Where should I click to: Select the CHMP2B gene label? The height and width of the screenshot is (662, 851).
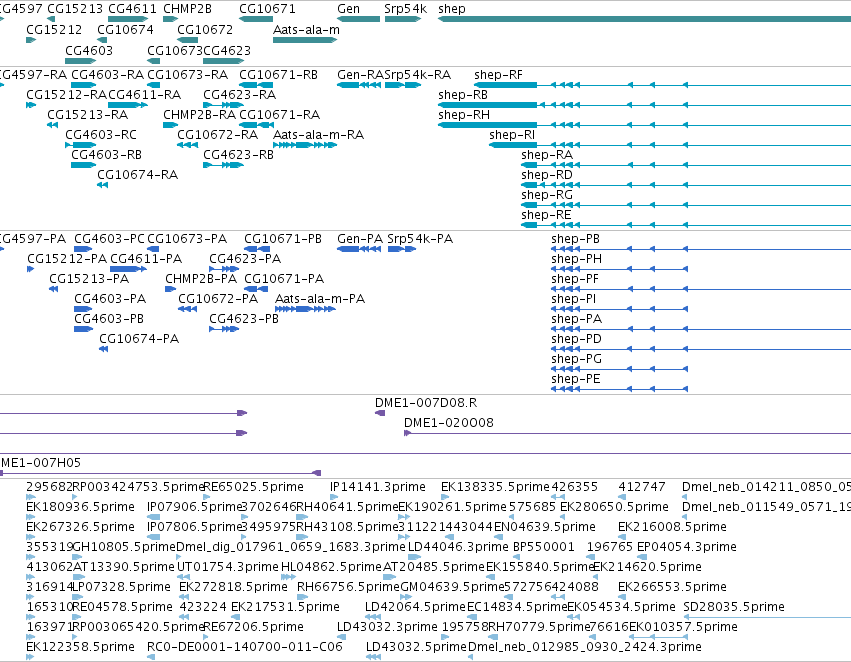(187, 9)
